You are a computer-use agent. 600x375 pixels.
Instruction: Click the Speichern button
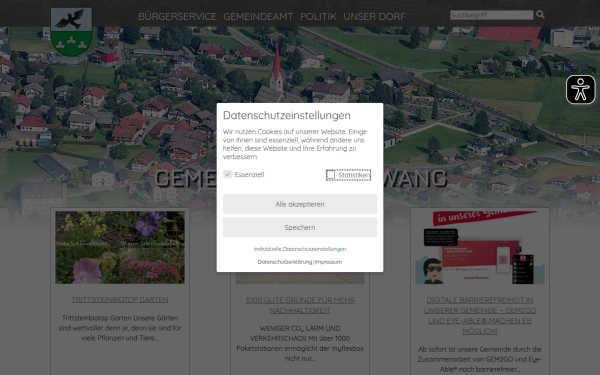[300, 228]
